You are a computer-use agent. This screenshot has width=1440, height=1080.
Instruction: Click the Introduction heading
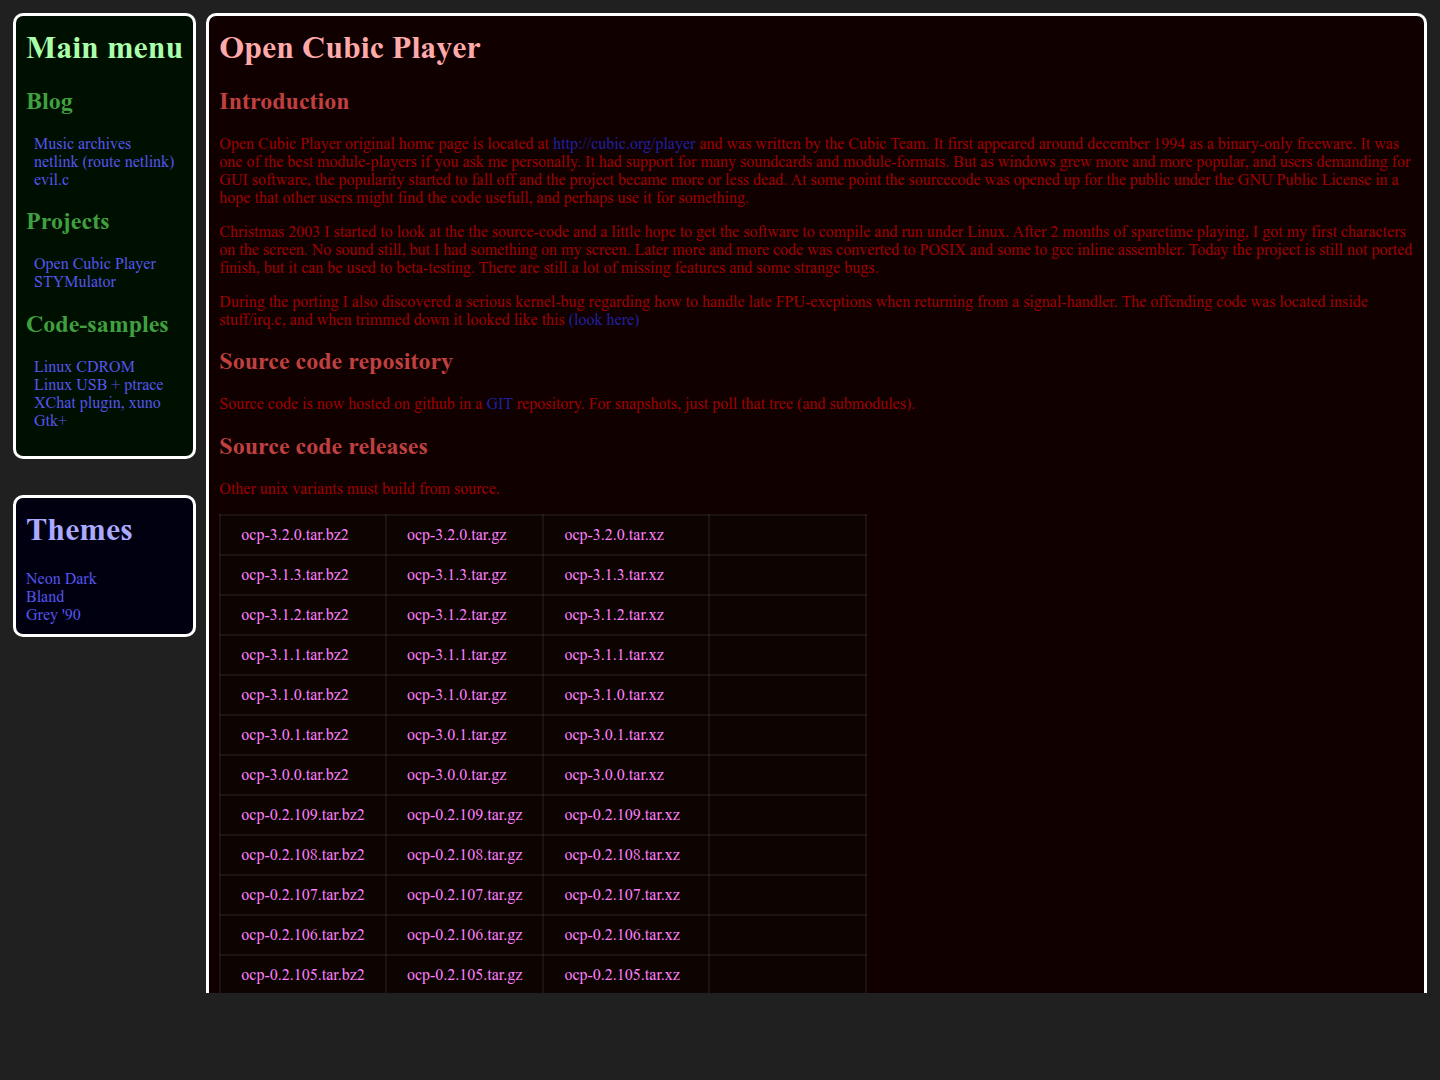285,102
